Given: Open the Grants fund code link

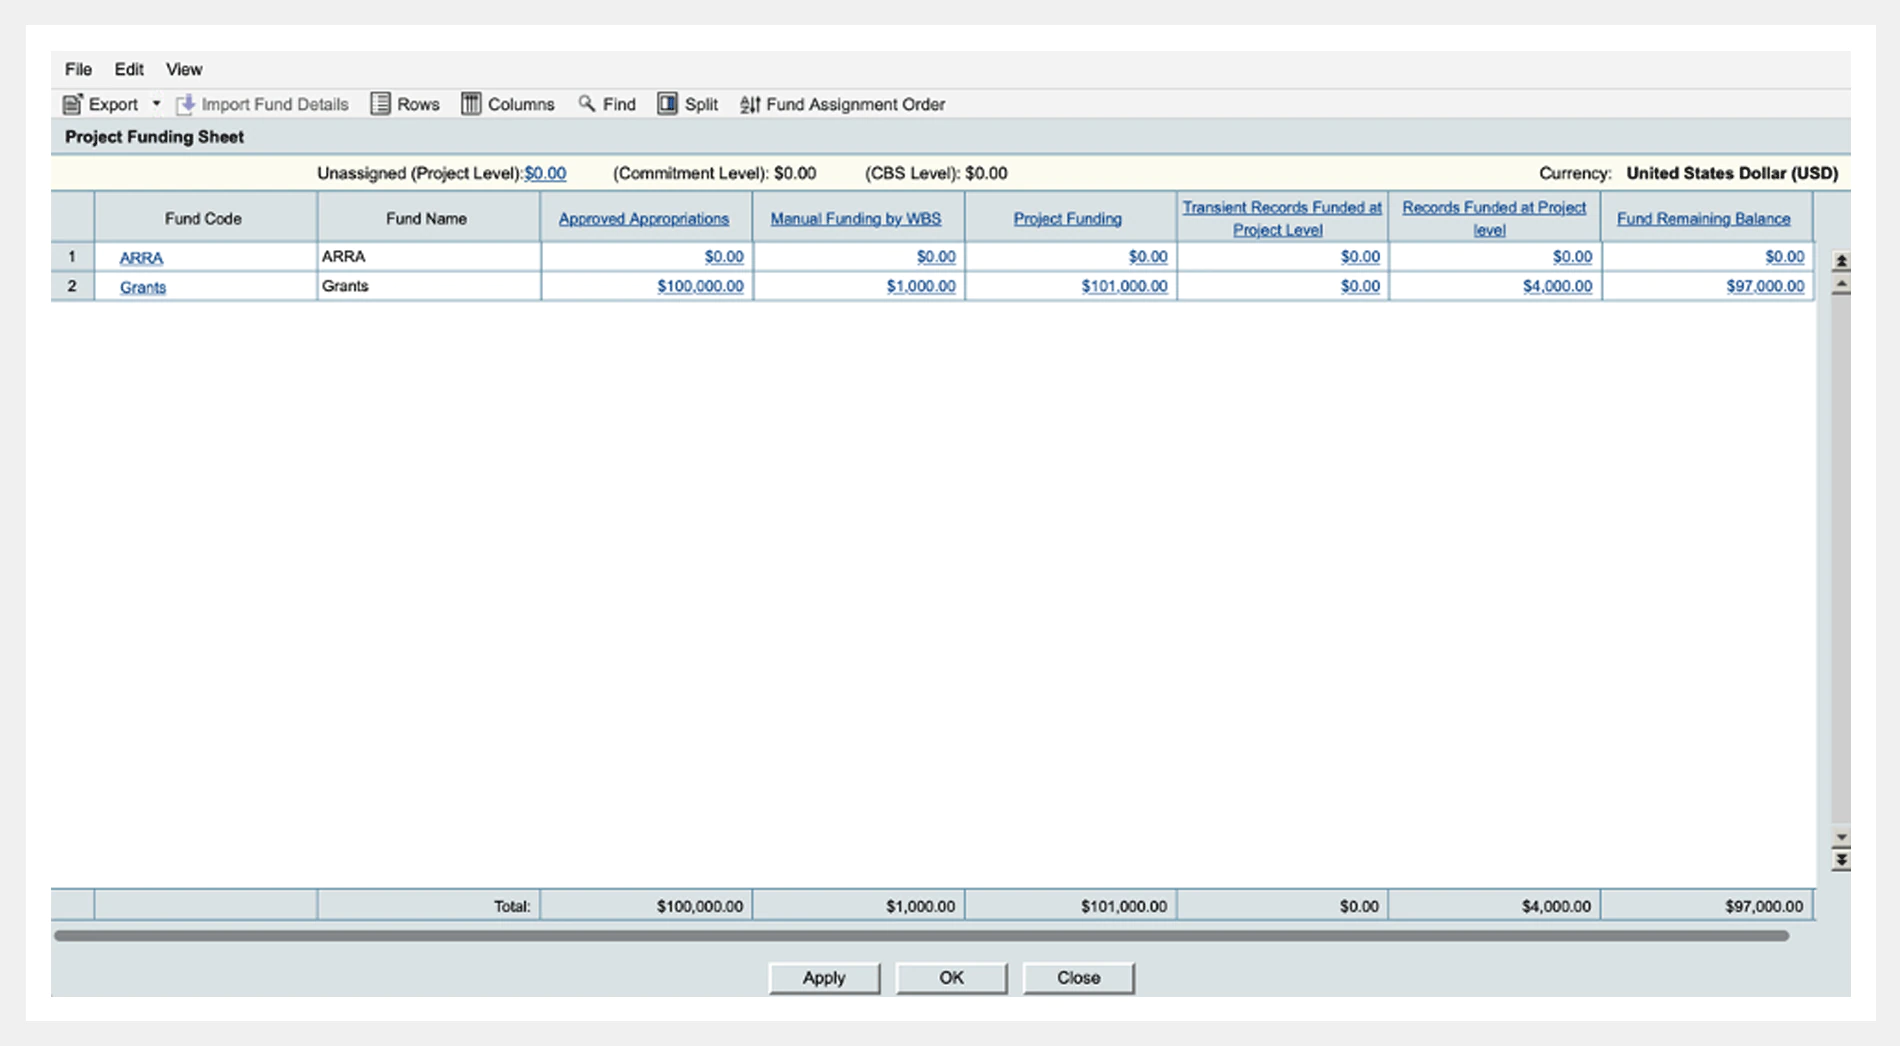Looking at the screenshot, I should [143, 287].
